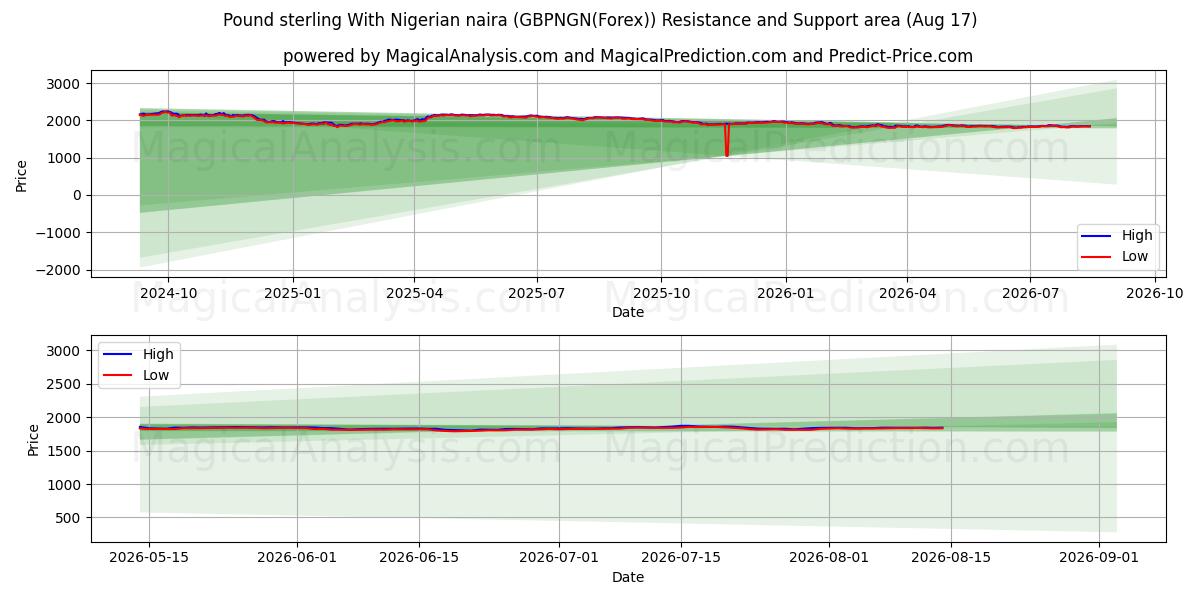
Task: Click the 2500 price tick
Action: click(65, 384)
